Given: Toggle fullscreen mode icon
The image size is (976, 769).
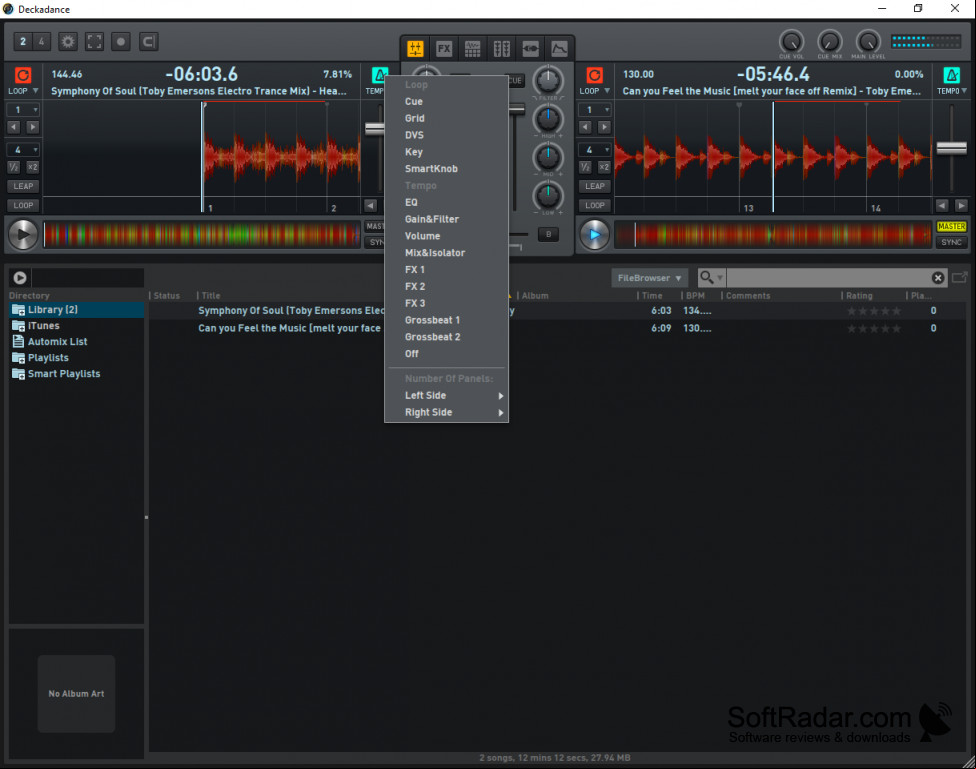Looking at the screenshot, I should (x=95, y=42).
